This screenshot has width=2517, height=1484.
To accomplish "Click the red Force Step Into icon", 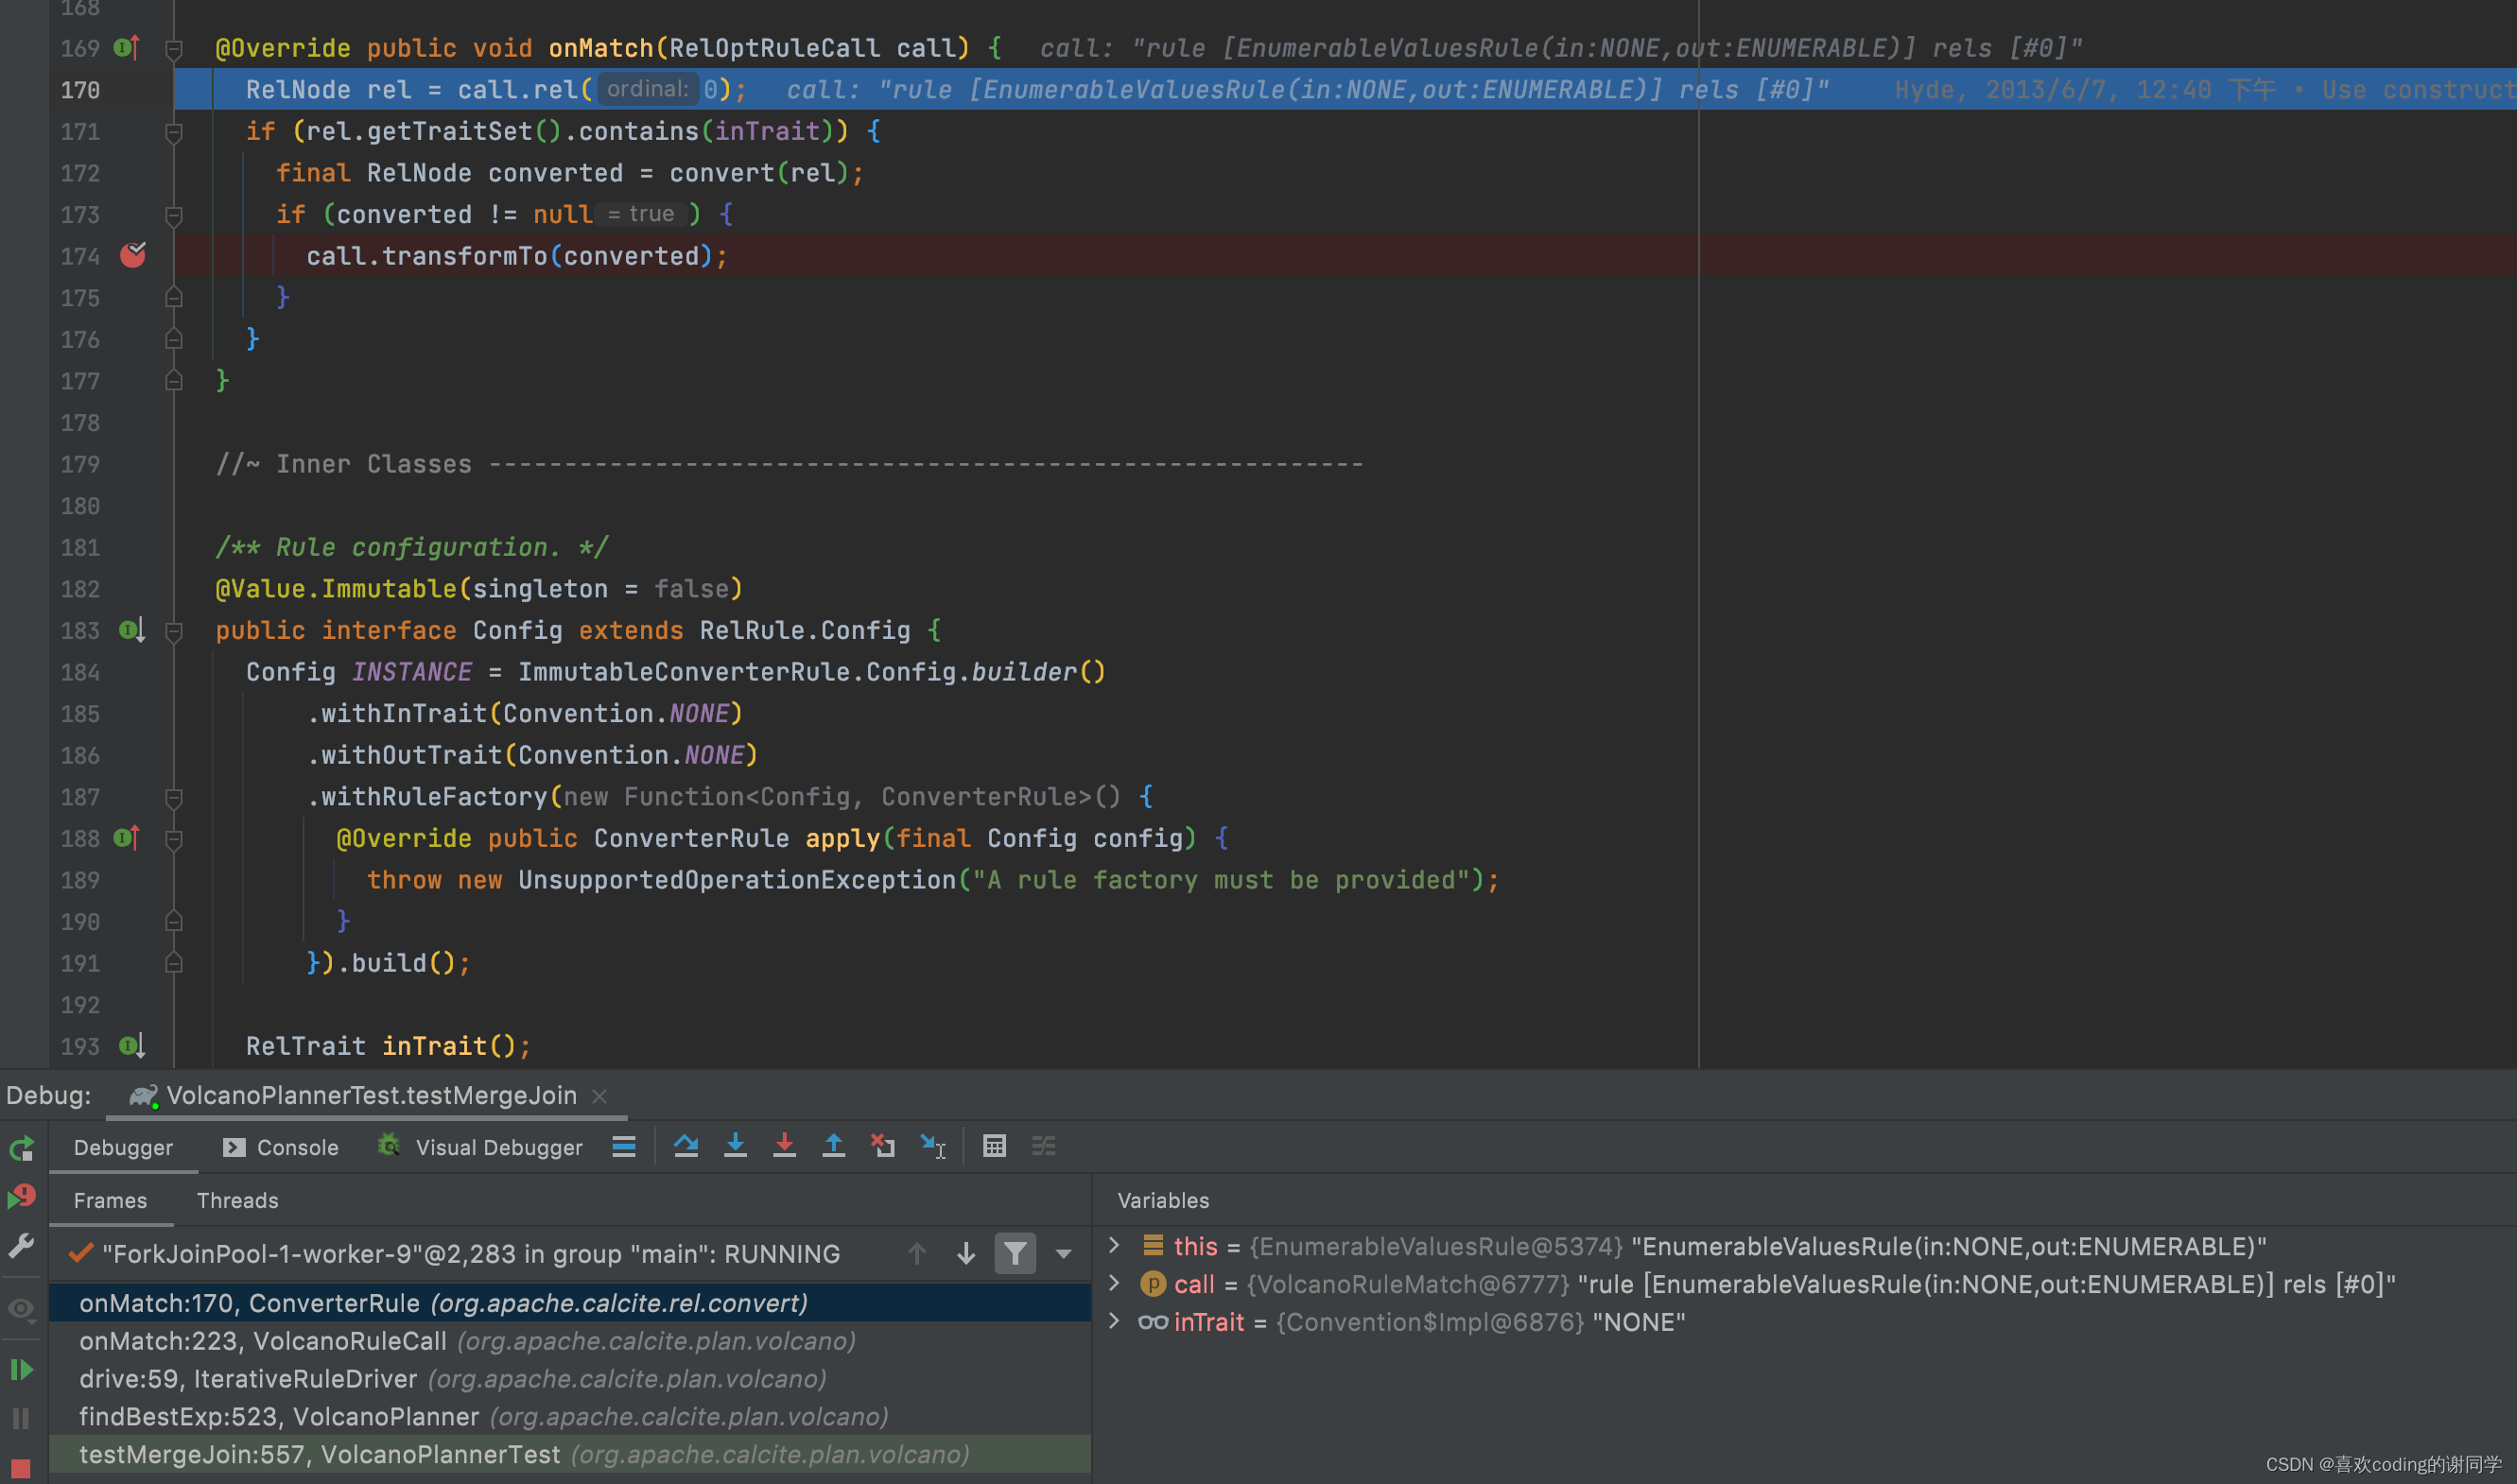I will click(x=784, y=1146).
